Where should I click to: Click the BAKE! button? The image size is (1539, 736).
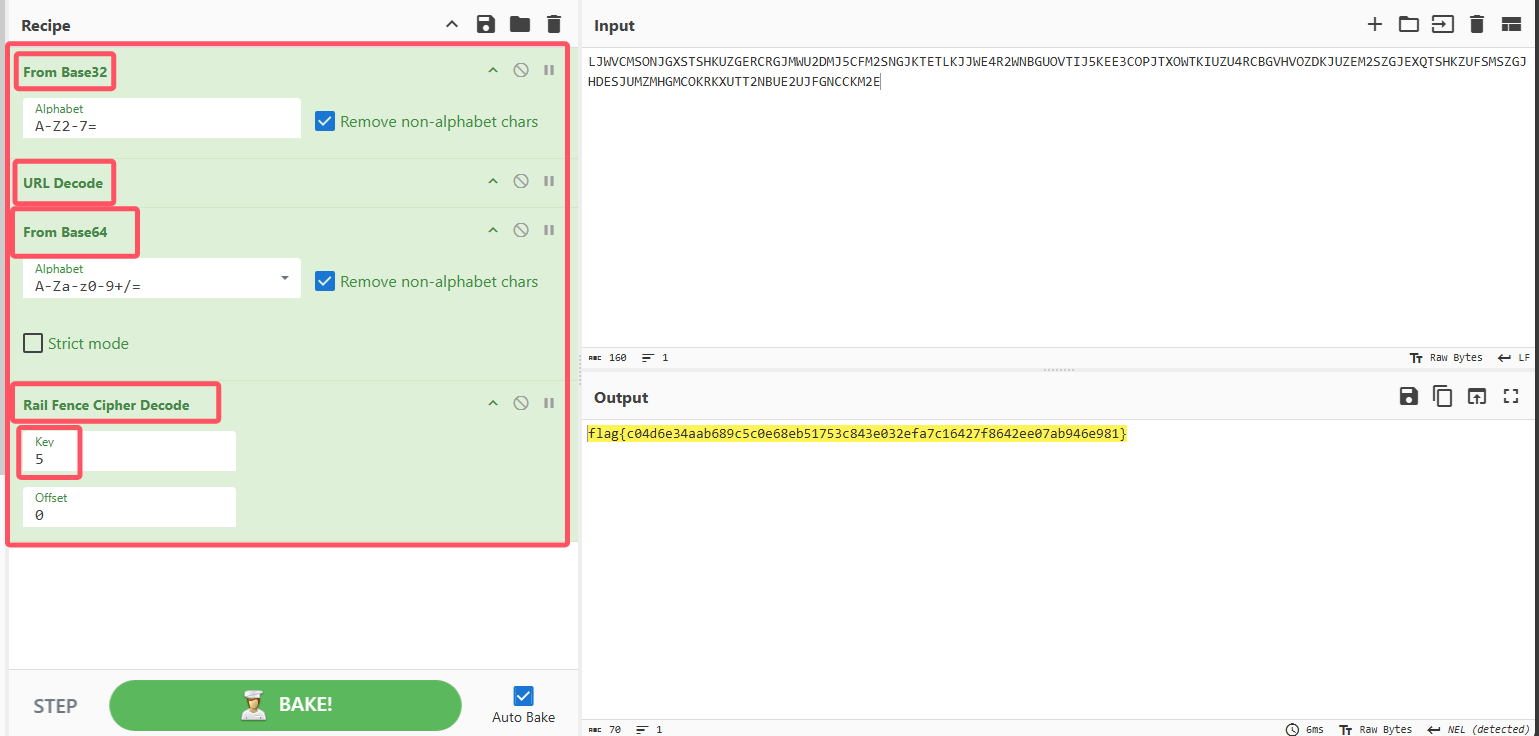(x=285, y=705)
